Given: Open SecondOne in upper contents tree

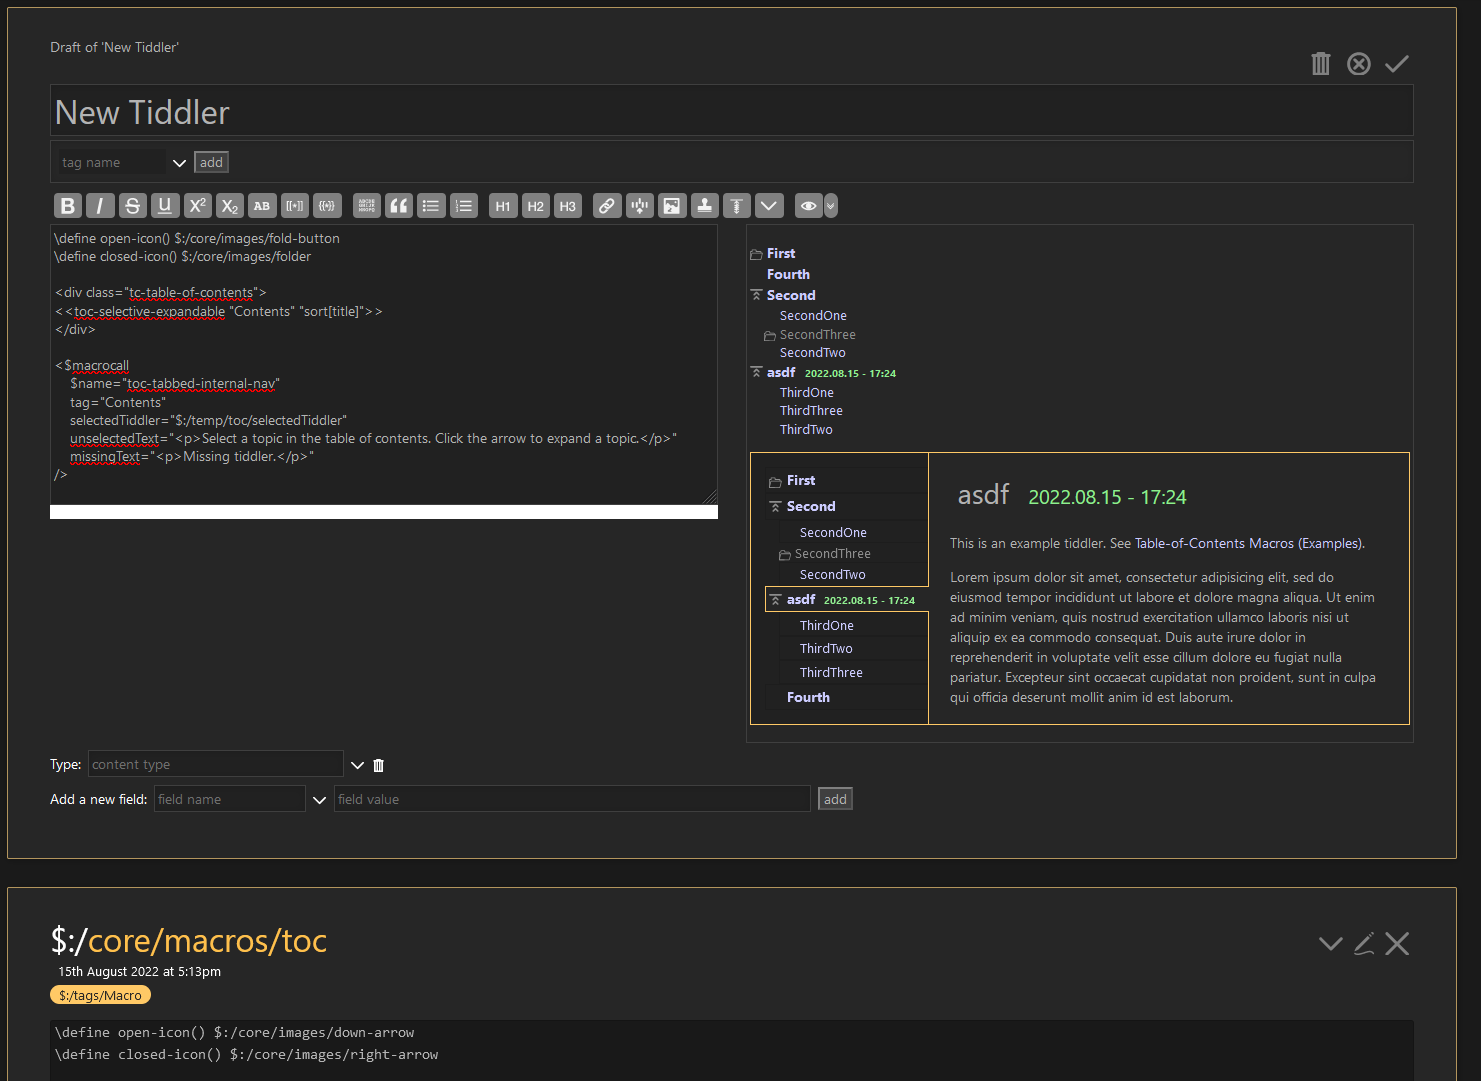Looking at the screenshot, I should point(813,315).
